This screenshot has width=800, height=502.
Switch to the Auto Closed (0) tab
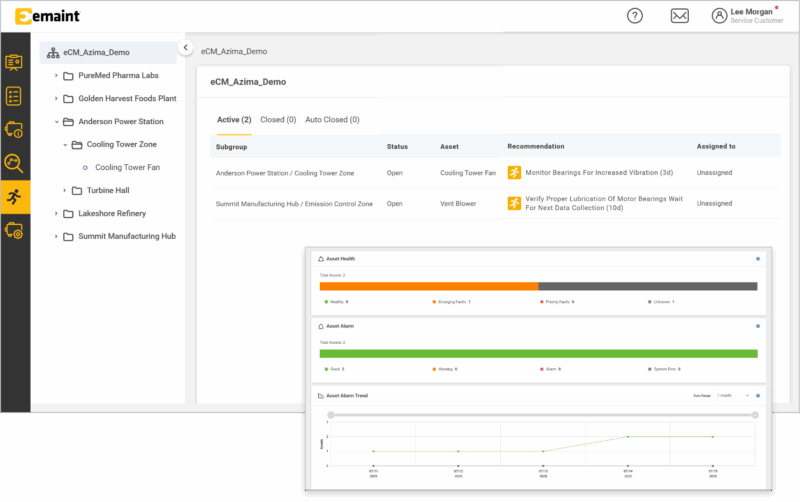tap(332, 120)
